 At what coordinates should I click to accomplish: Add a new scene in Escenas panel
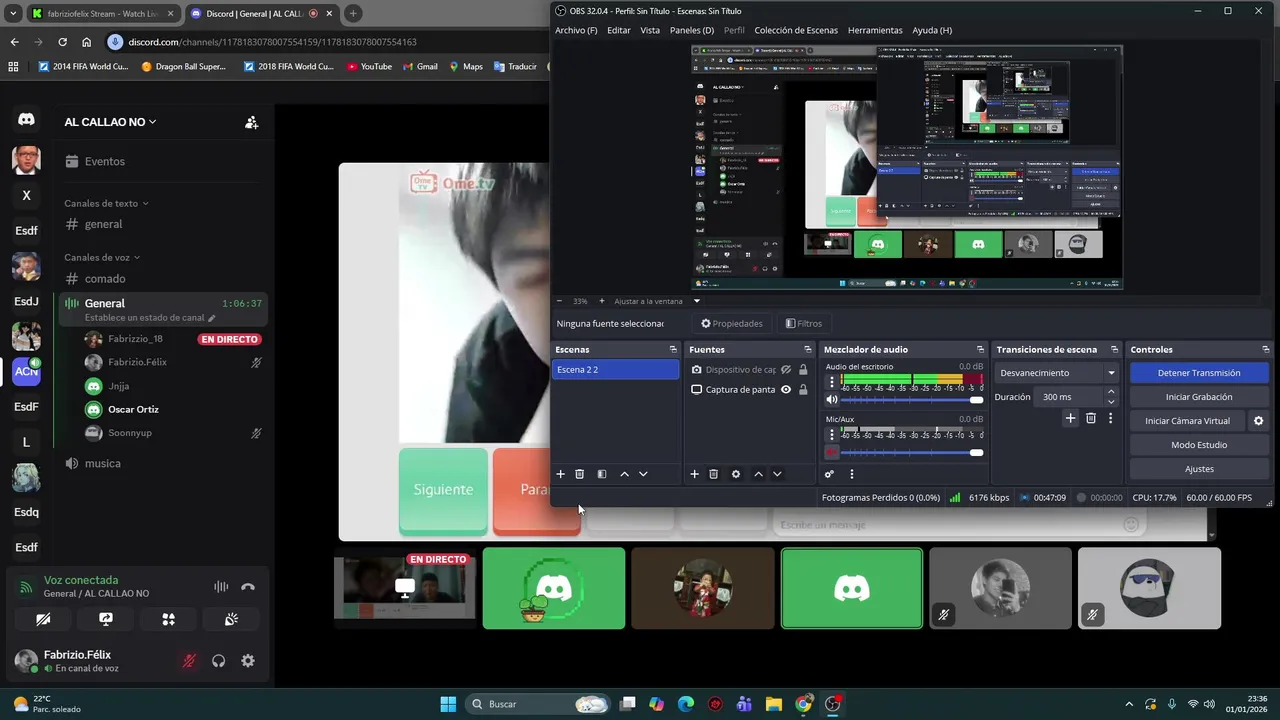[561, 474]
